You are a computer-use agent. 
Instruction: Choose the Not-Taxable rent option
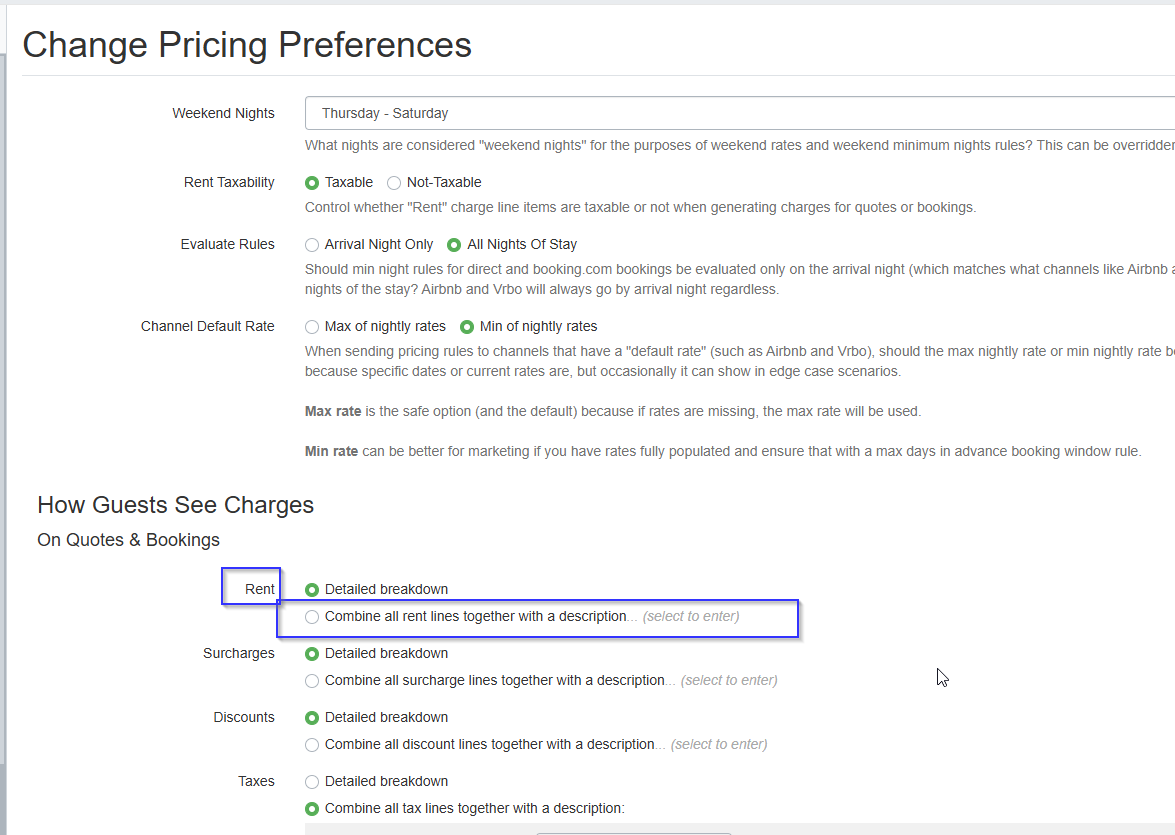pos(394,183)
